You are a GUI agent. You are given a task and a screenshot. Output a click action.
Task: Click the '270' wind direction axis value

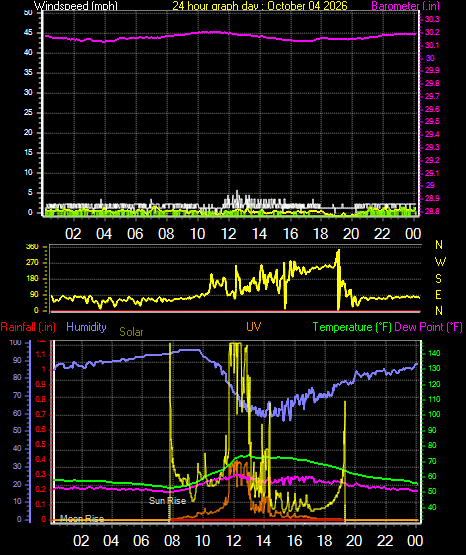[32, 263]
